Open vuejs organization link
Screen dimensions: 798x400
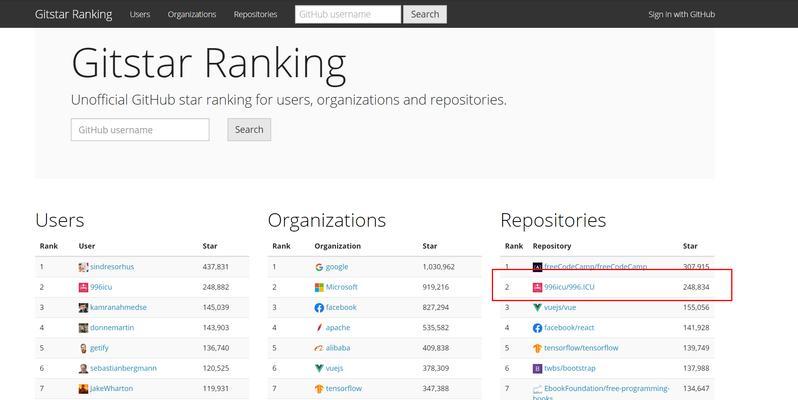coord(334,368)
